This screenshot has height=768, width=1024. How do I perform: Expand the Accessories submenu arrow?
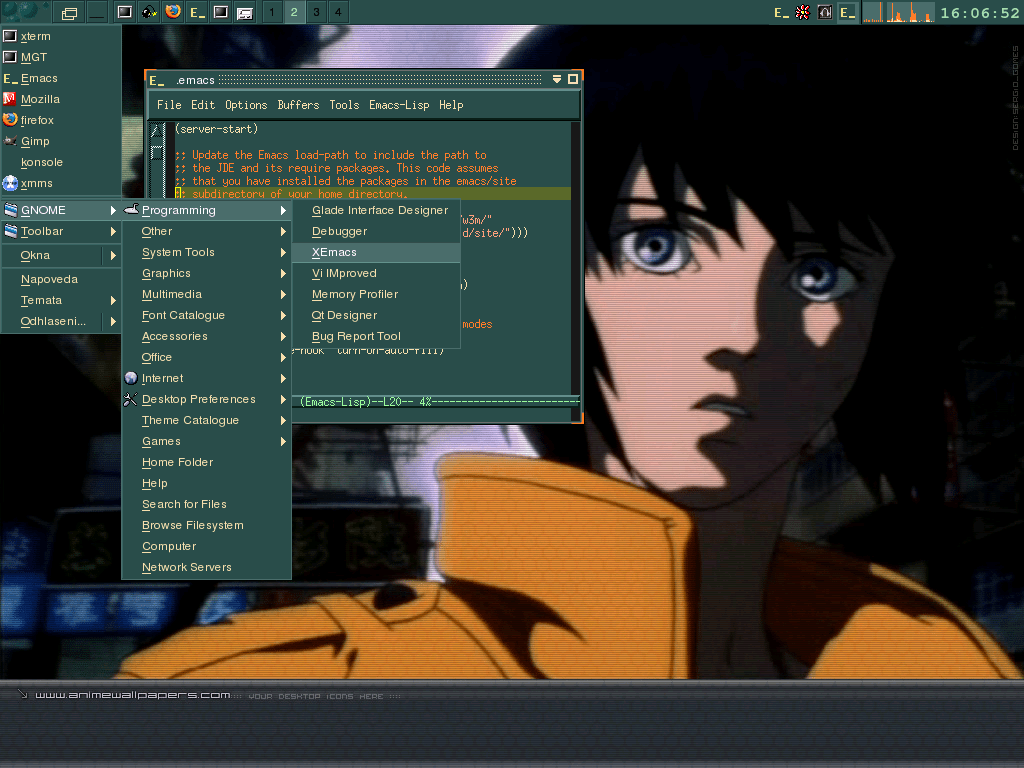pos(283,336)
